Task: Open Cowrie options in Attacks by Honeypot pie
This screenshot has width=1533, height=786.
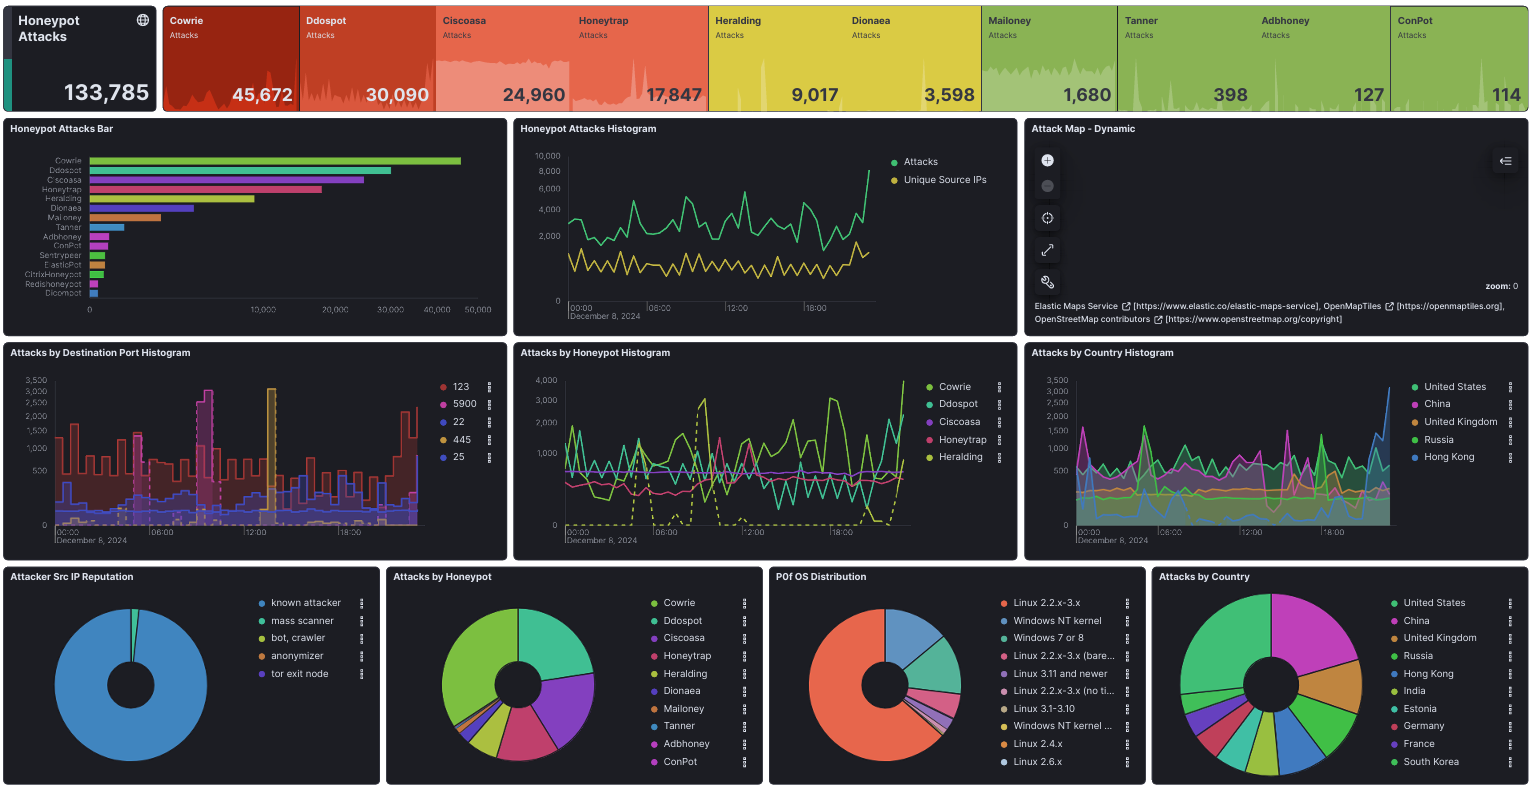Action: pos(745,603)
